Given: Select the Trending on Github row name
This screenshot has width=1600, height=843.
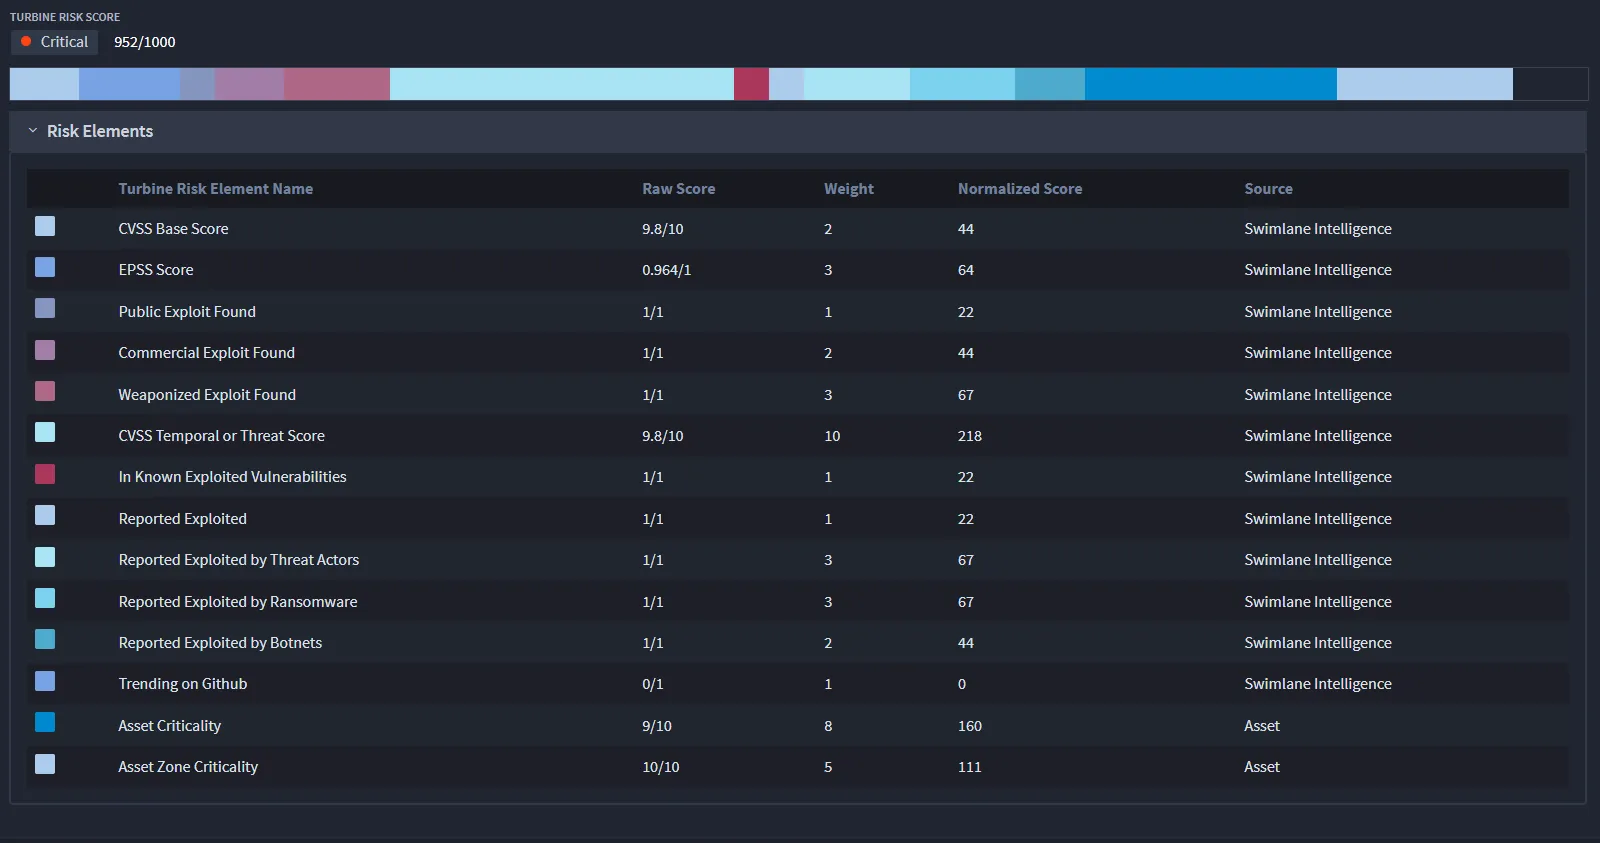Looking at the screenshot, I should pyautogui.click(x=183, y=684).
